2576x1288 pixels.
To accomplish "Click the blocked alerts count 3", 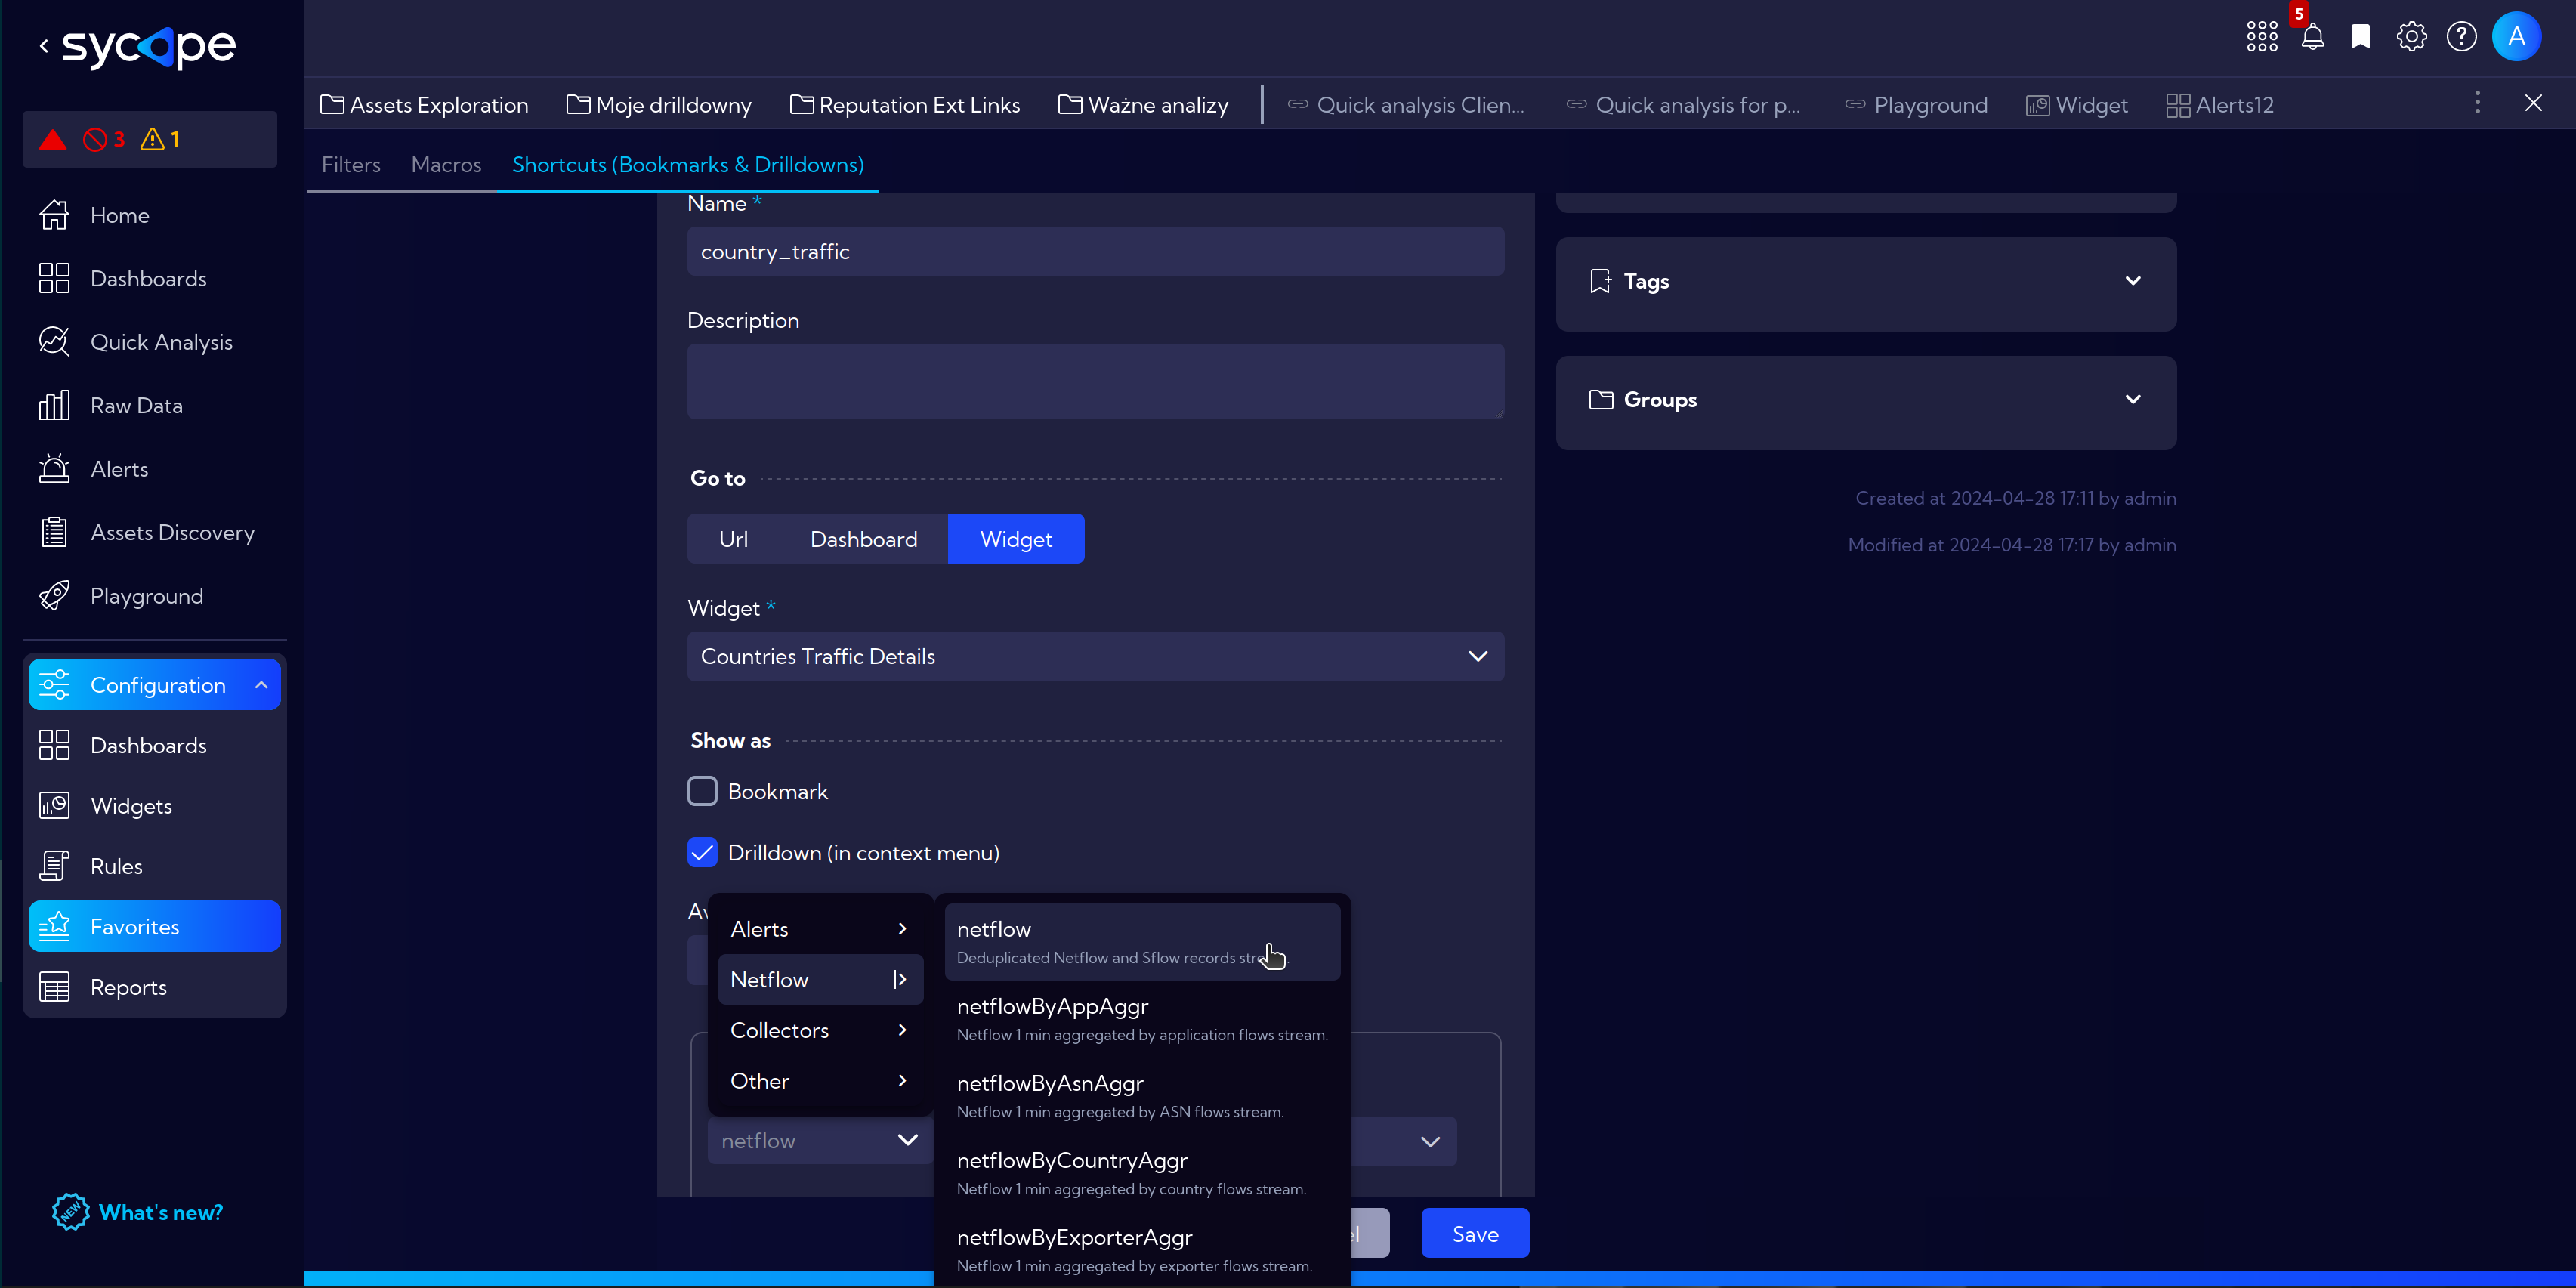I will [x=104, y=139].
